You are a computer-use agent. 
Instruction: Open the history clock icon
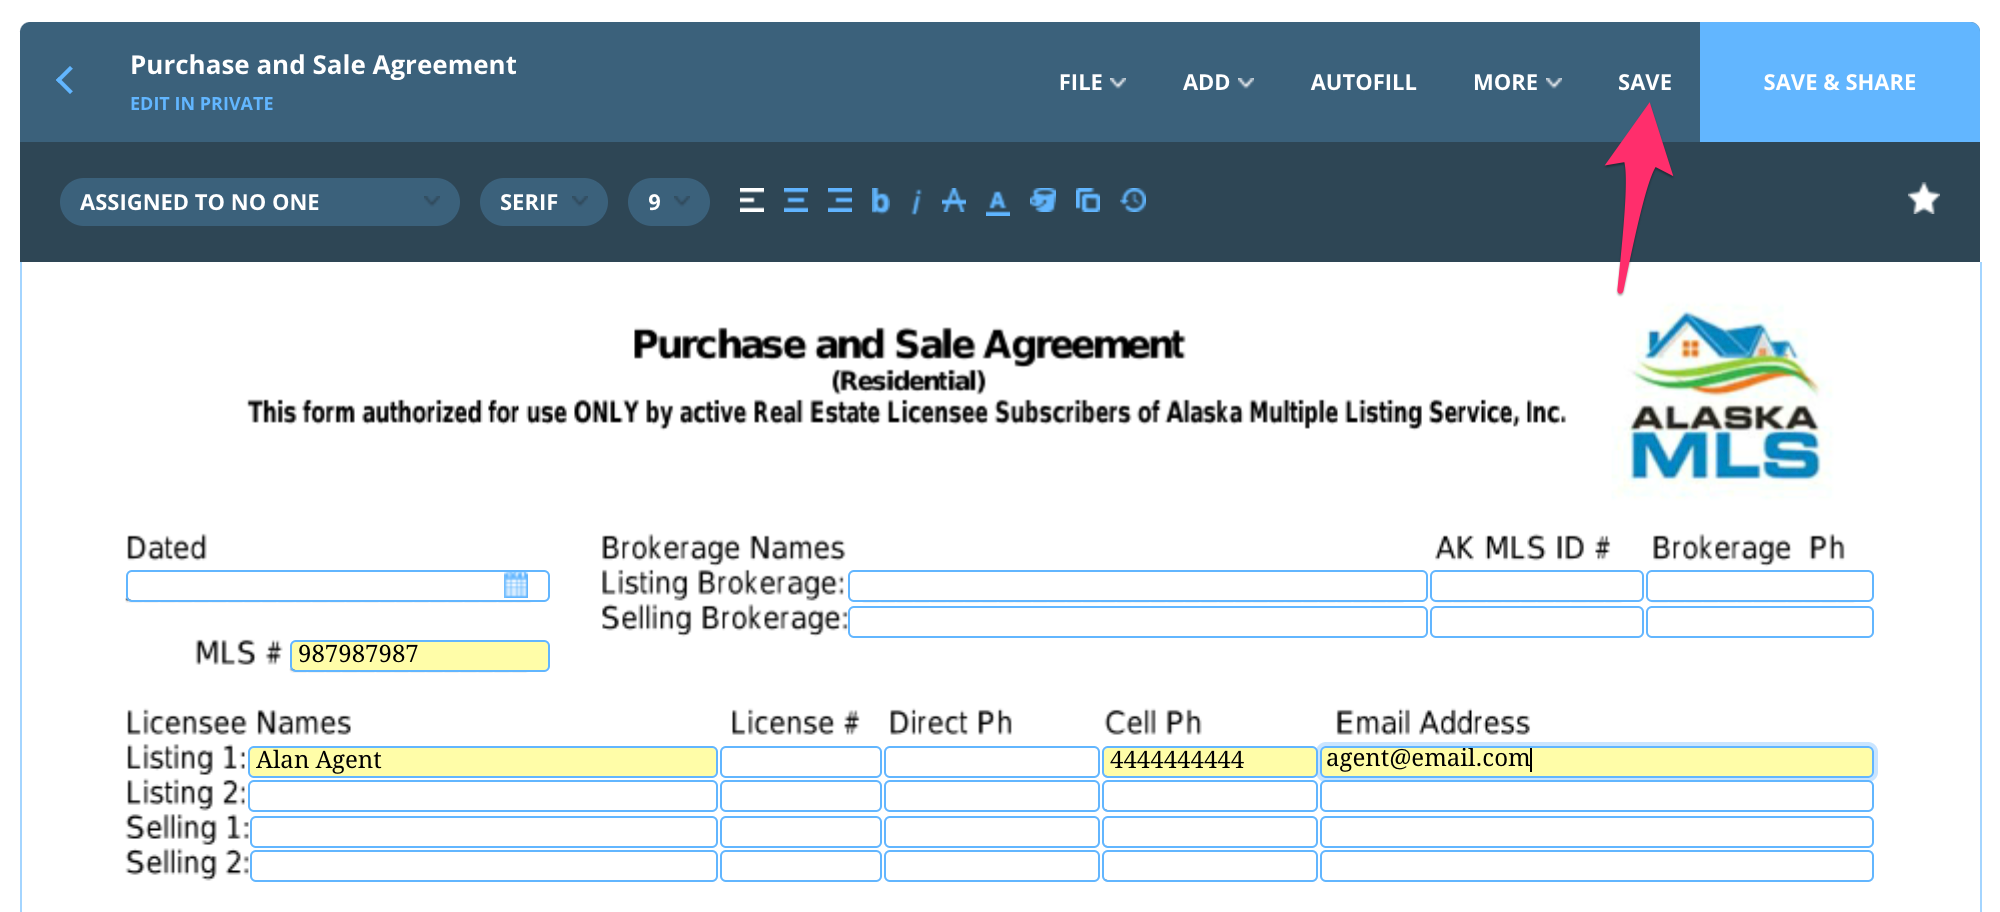click(x=1133, y=201)
